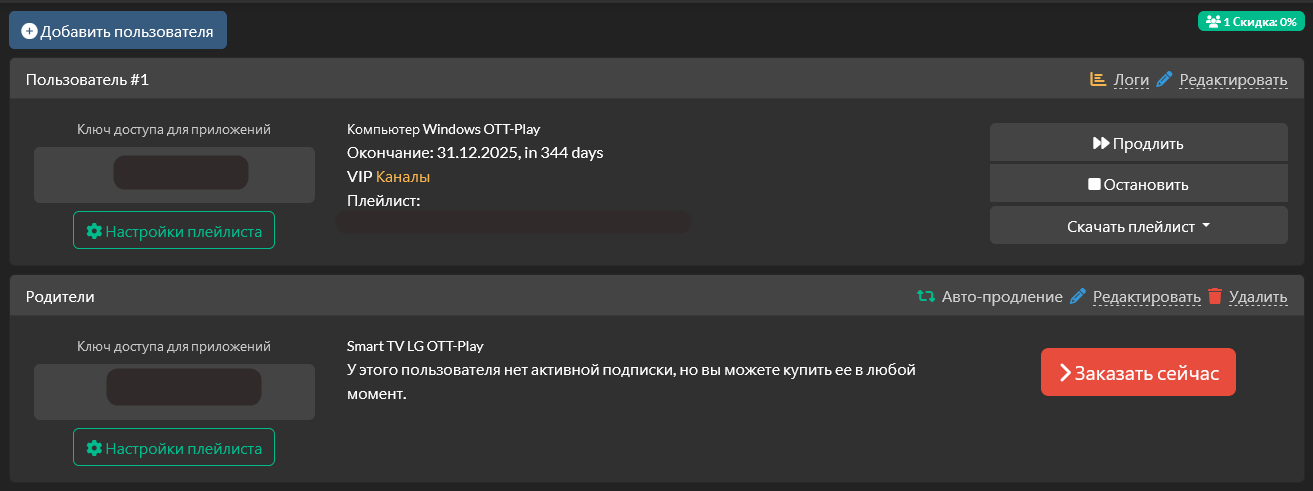Click the Авто-продление arrows icon
1313x491 pixels.
[x=926, y=296]
